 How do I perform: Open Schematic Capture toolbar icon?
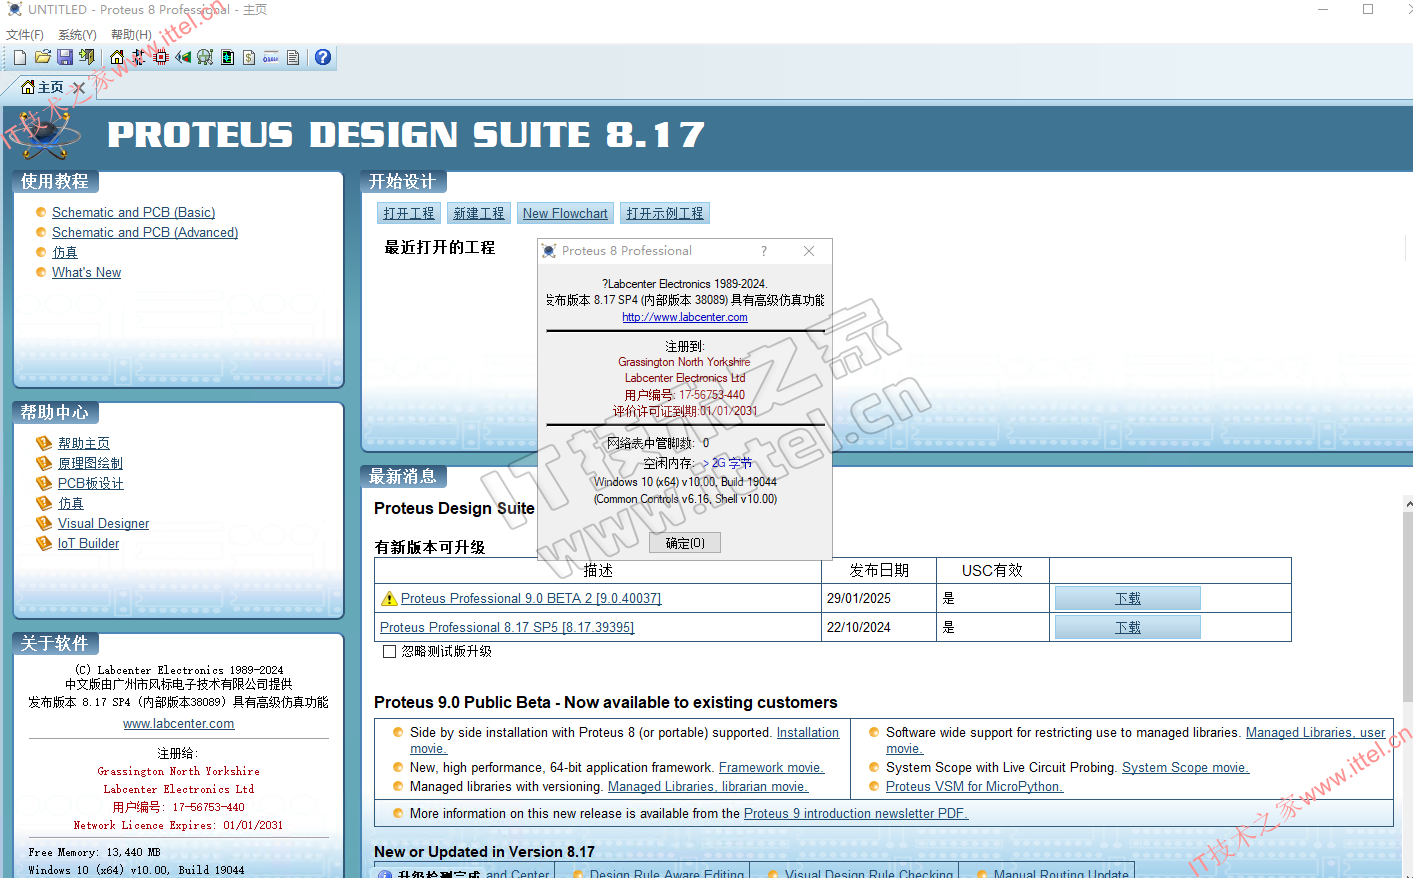(x=139, y=57)
